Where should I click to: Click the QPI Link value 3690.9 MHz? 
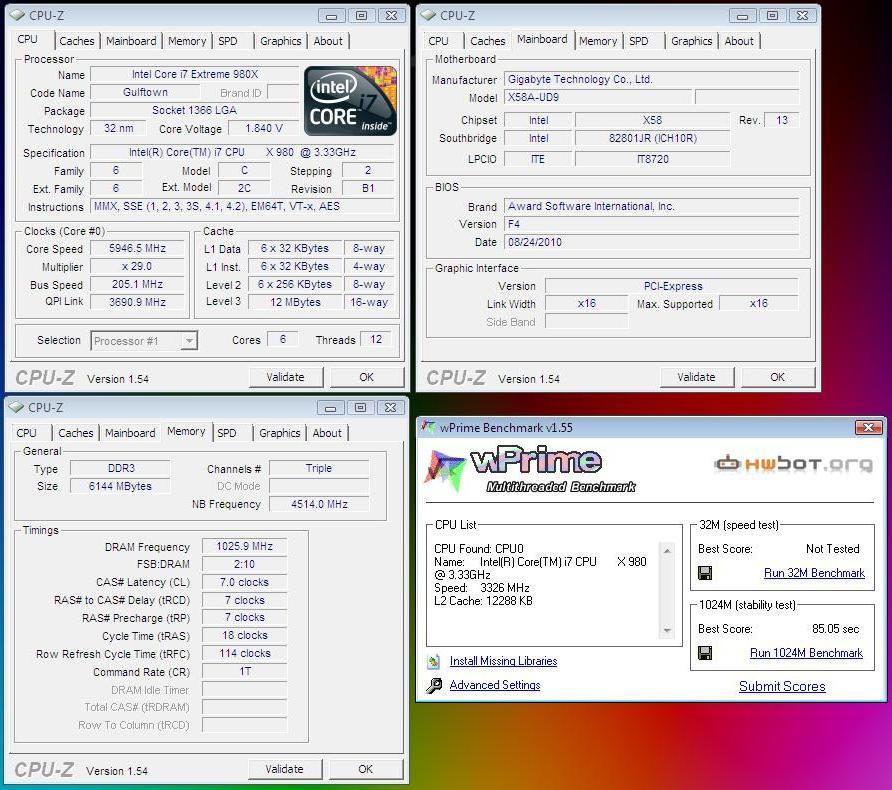(x=138, y=302)
